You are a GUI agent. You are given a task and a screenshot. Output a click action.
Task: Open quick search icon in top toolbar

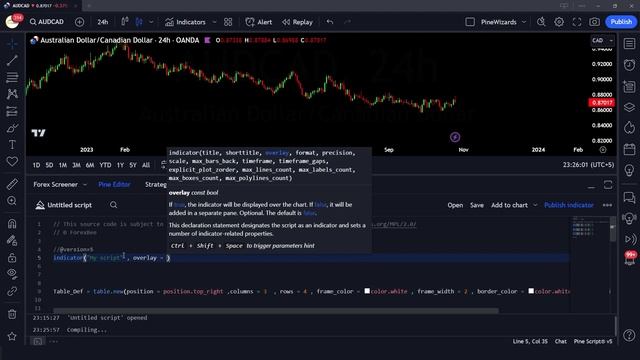(541, 22)
